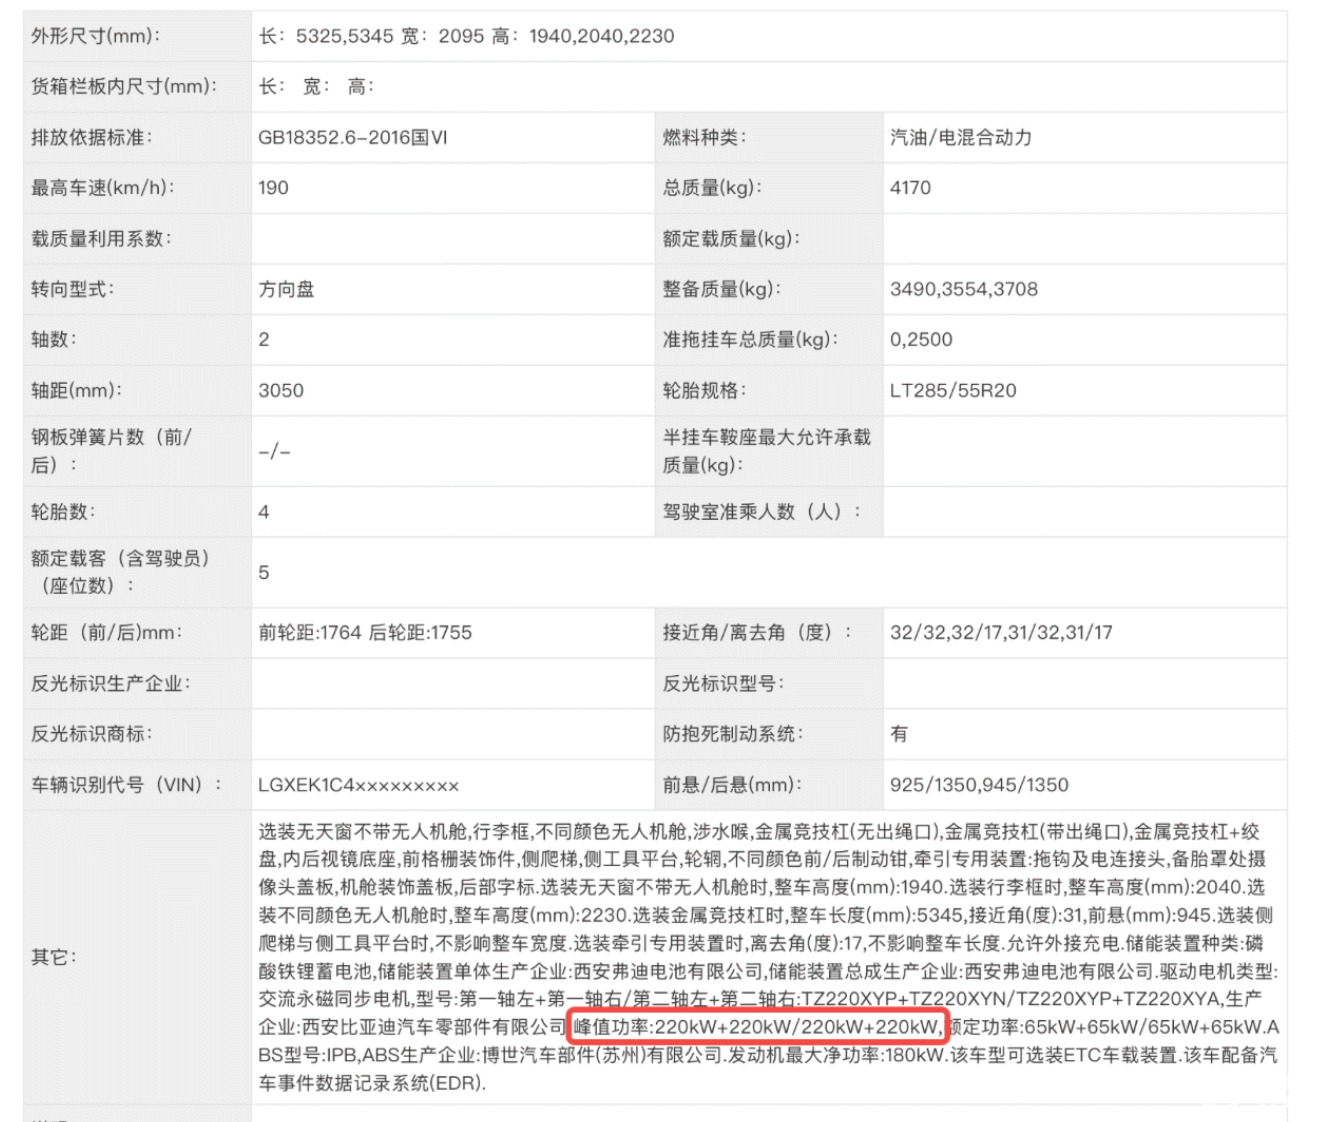The width and height of the screenshot is (1342, 1122).
Task: Click the 燃料种类 label
Action: [x=704, y=137]
